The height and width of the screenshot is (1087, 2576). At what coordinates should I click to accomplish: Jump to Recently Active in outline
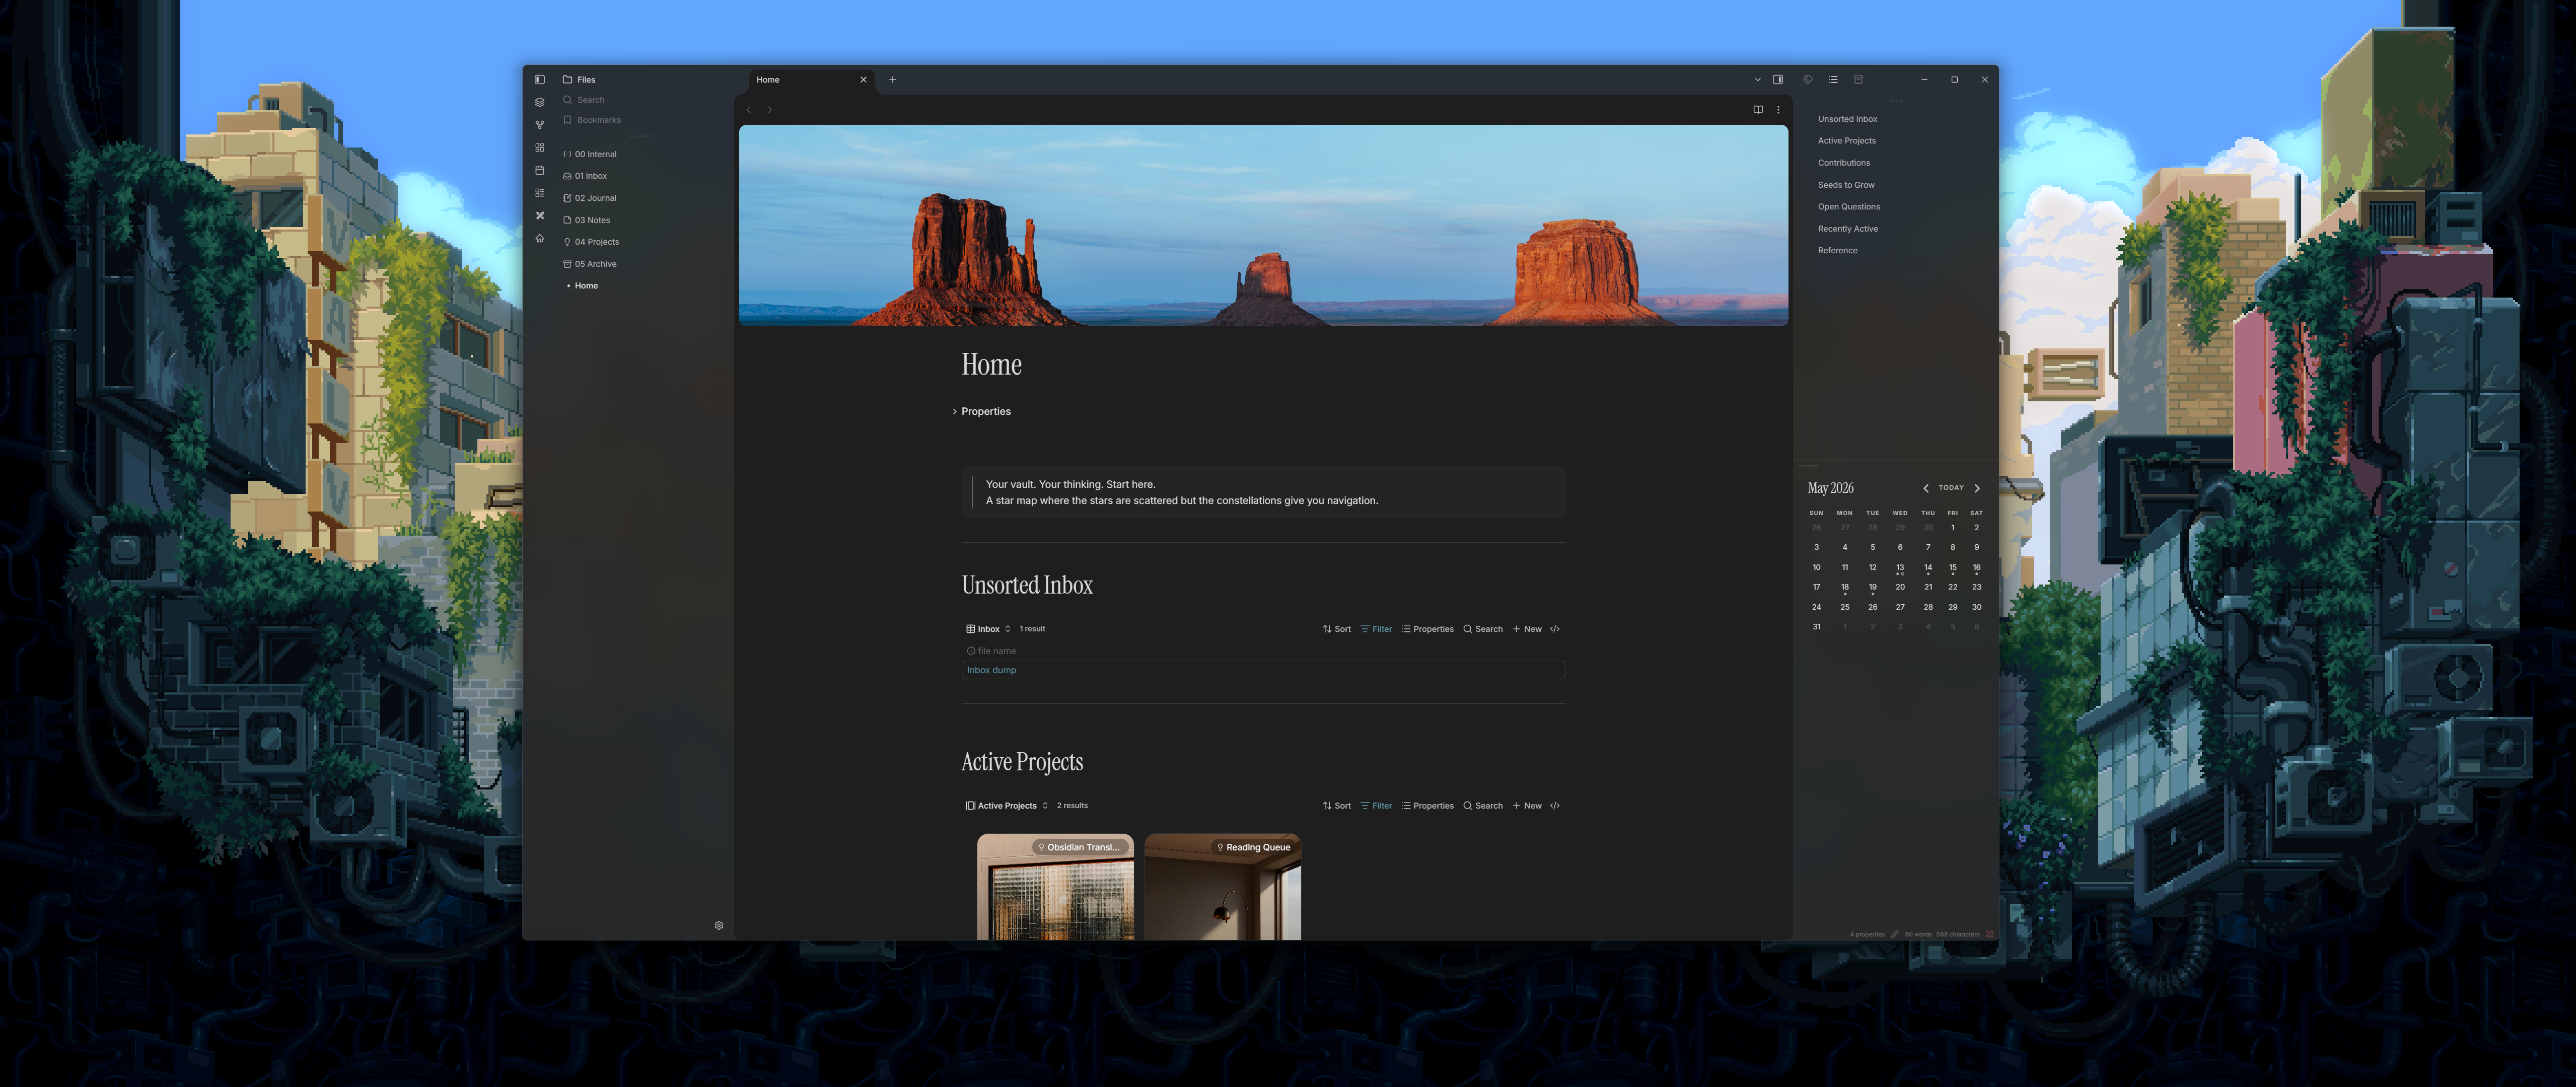coord(1847,229)
